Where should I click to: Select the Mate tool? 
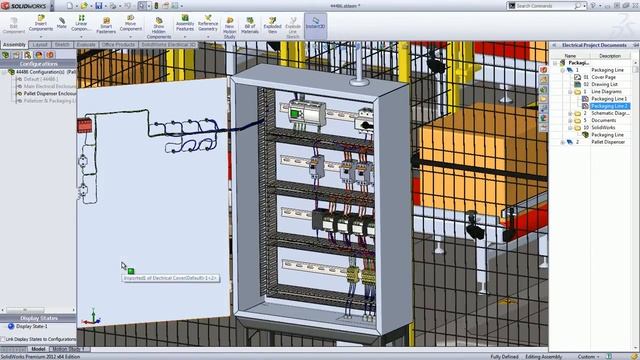click(x=62, y=23)
